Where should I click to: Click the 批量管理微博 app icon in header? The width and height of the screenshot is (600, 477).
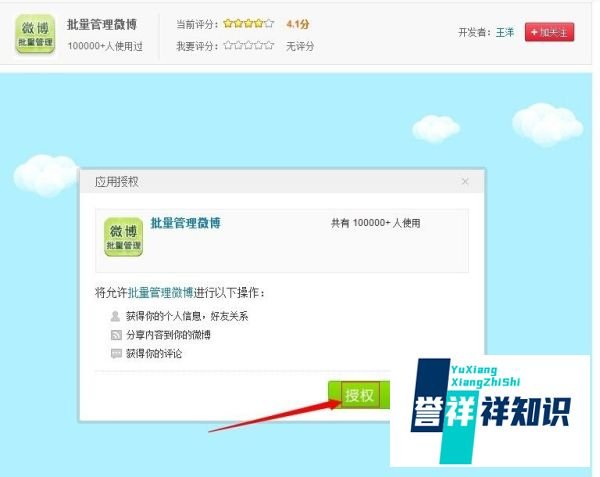(35, 34)
